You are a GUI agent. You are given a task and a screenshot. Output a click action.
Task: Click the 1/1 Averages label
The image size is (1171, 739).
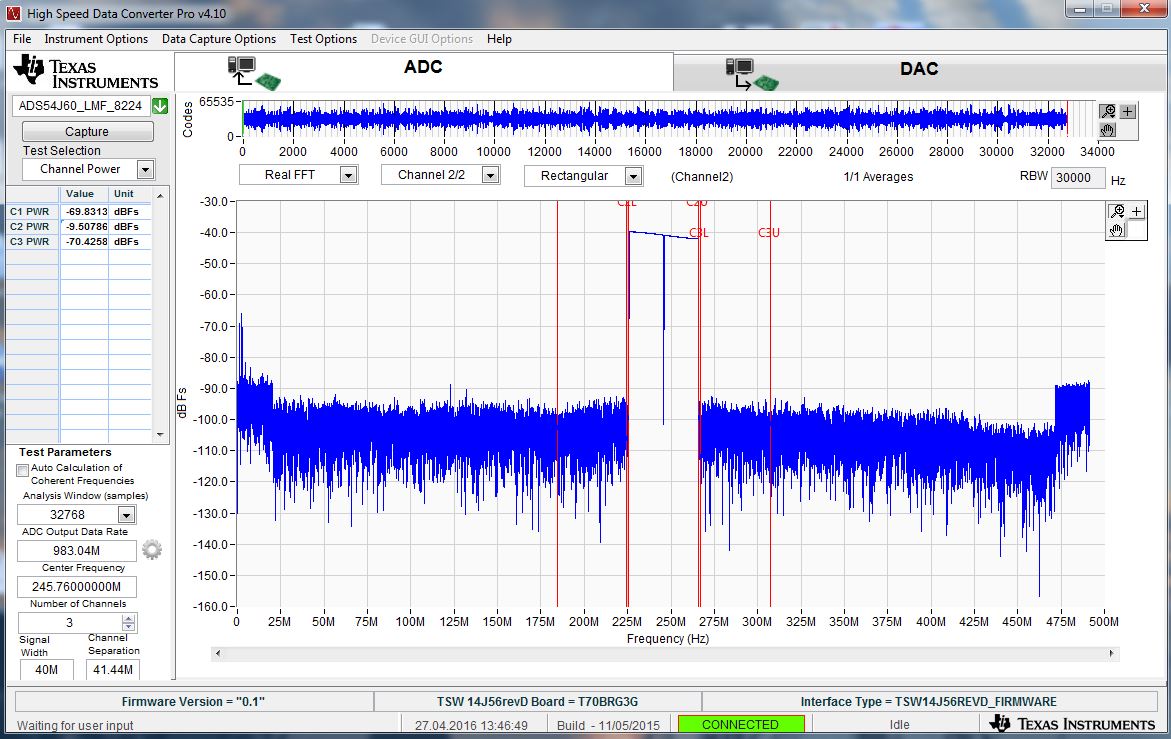pyautogui.click(x=878, y=177)
